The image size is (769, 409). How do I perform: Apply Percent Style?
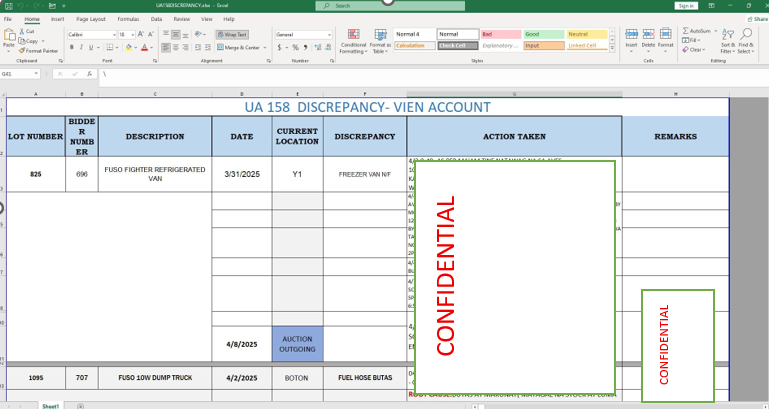(x=295, y=48)
